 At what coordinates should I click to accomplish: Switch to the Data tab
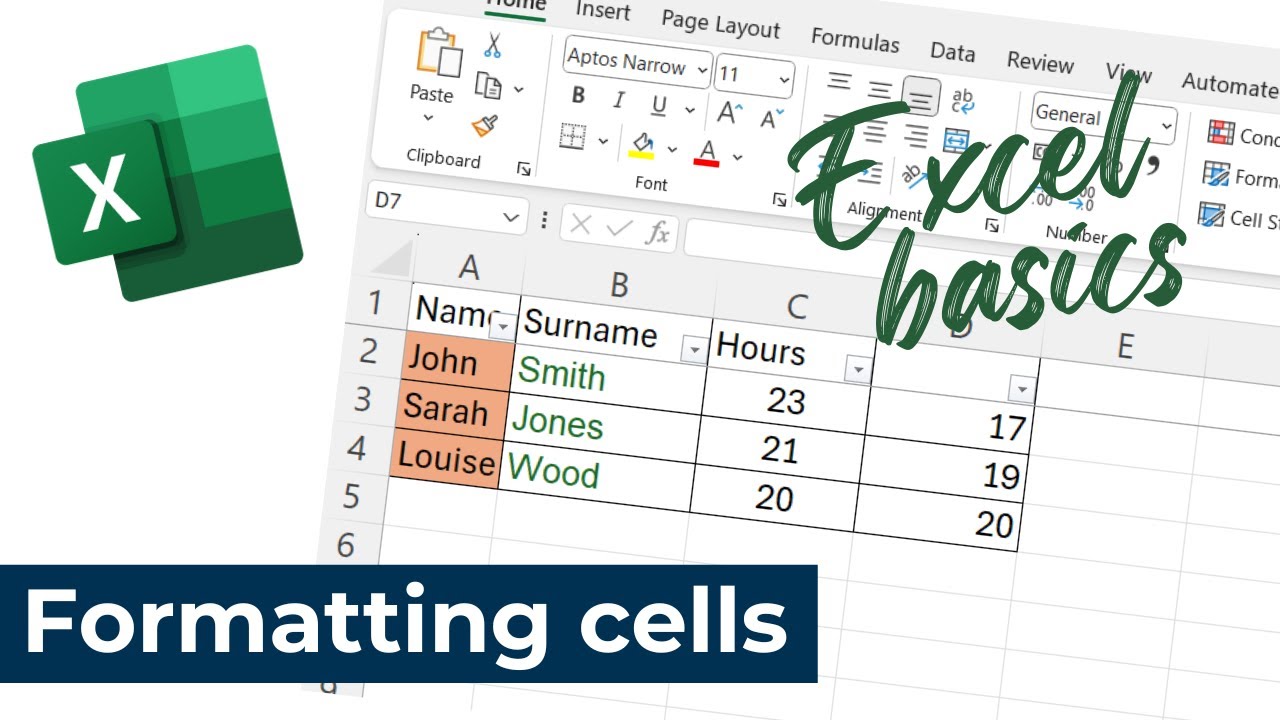[952, 51]
